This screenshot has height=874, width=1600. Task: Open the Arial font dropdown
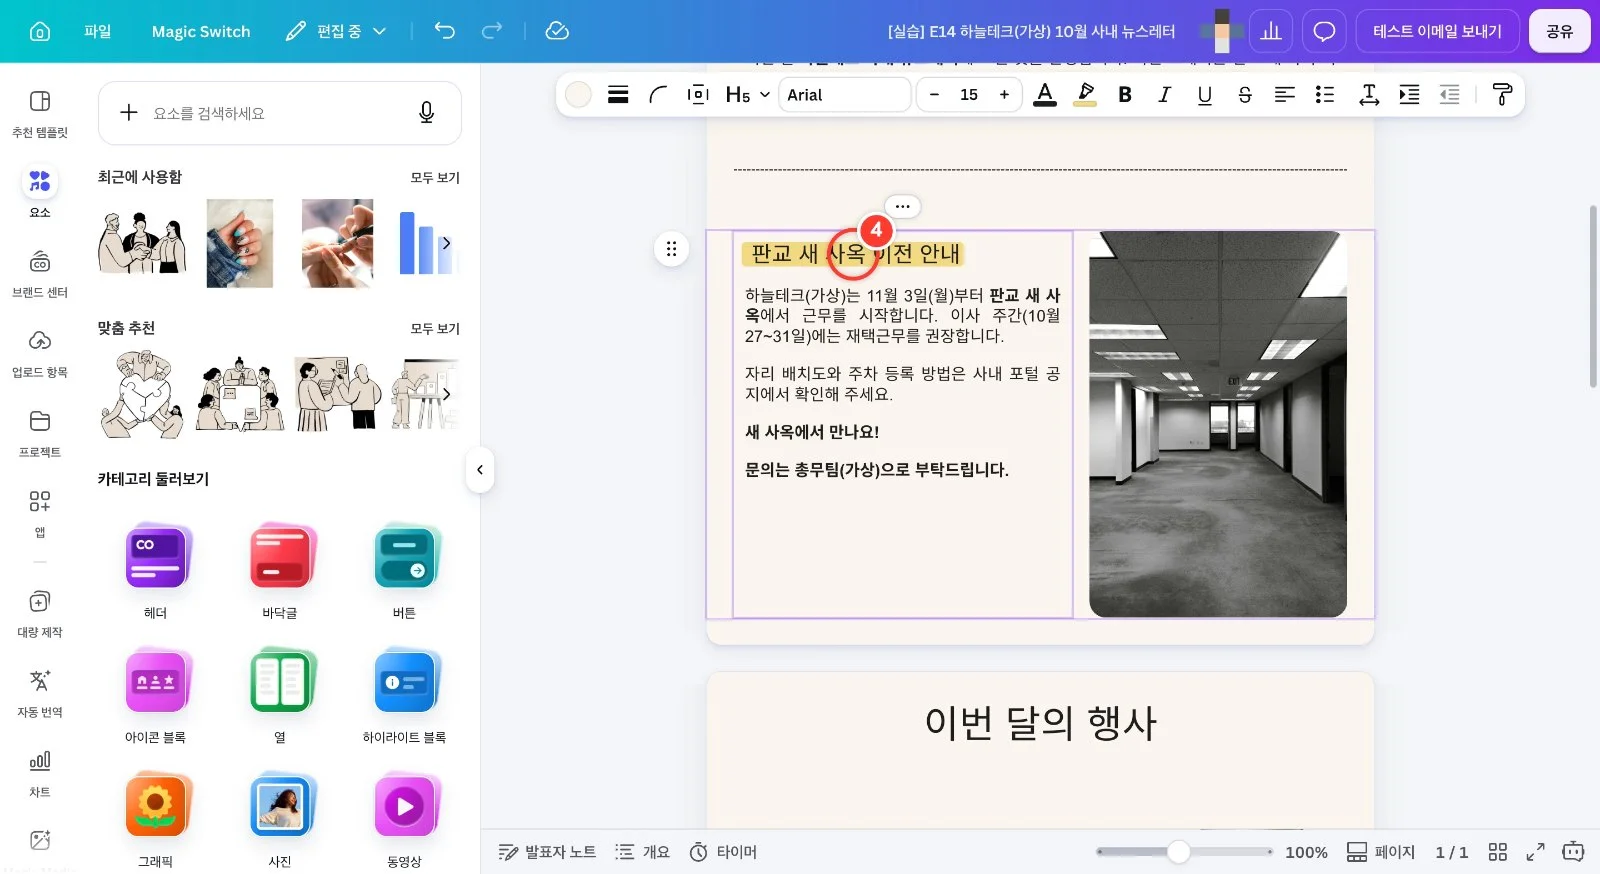tap(845, 94)
